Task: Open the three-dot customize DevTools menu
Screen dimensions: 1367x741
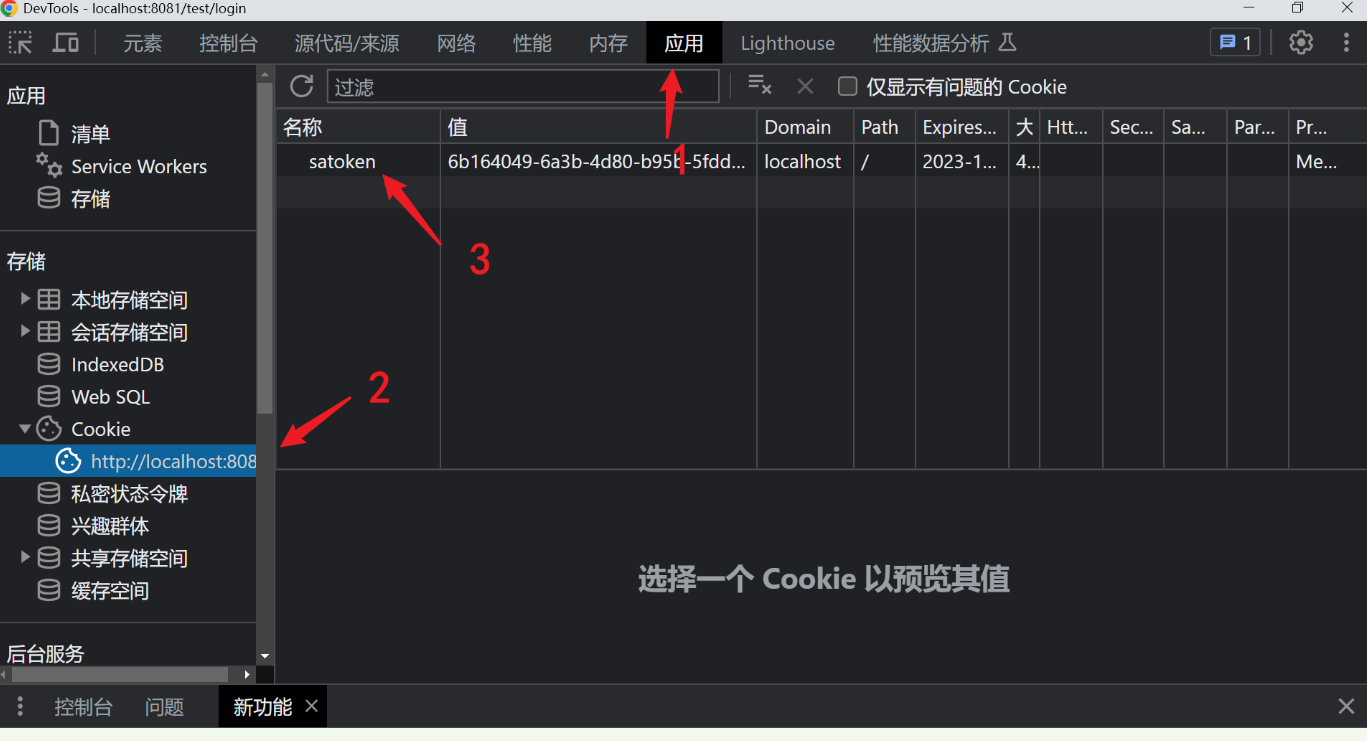Action: [x=1347, y=43]
